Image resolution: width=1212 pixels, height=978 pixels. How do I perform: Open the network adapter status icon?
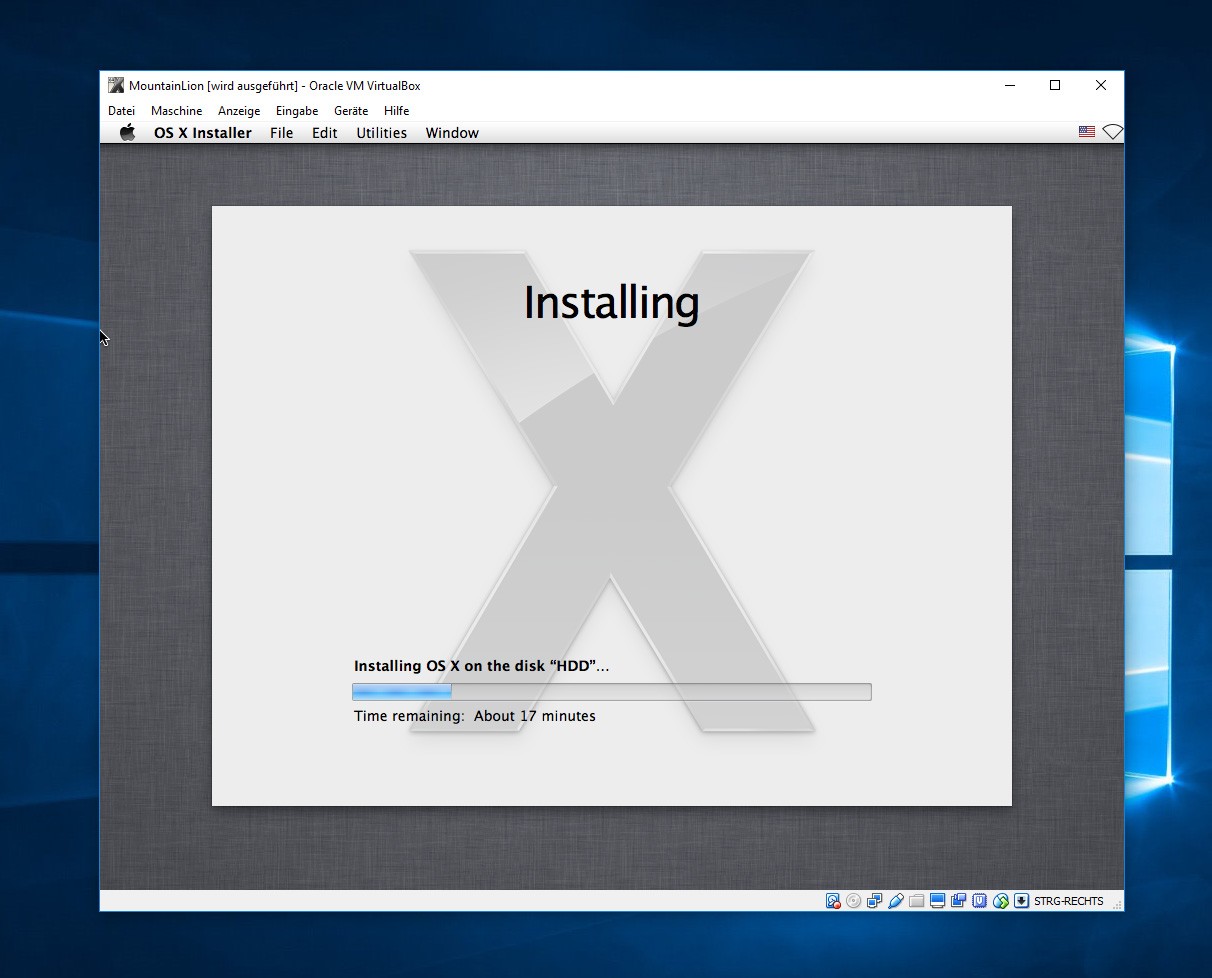click(875, 901)
